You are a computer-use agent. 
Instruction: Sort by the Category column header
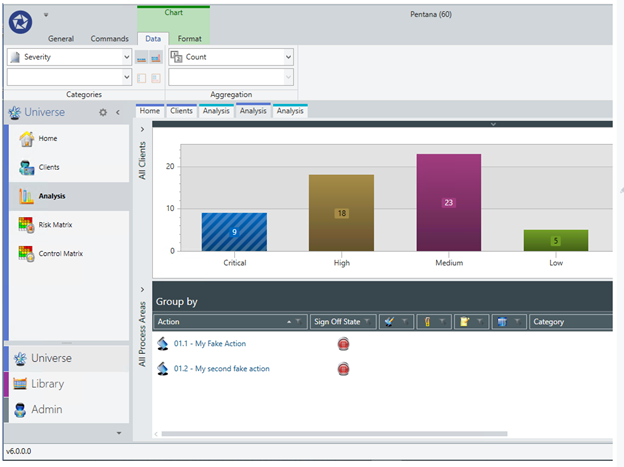pyautogui.click(x=571, y=322)
